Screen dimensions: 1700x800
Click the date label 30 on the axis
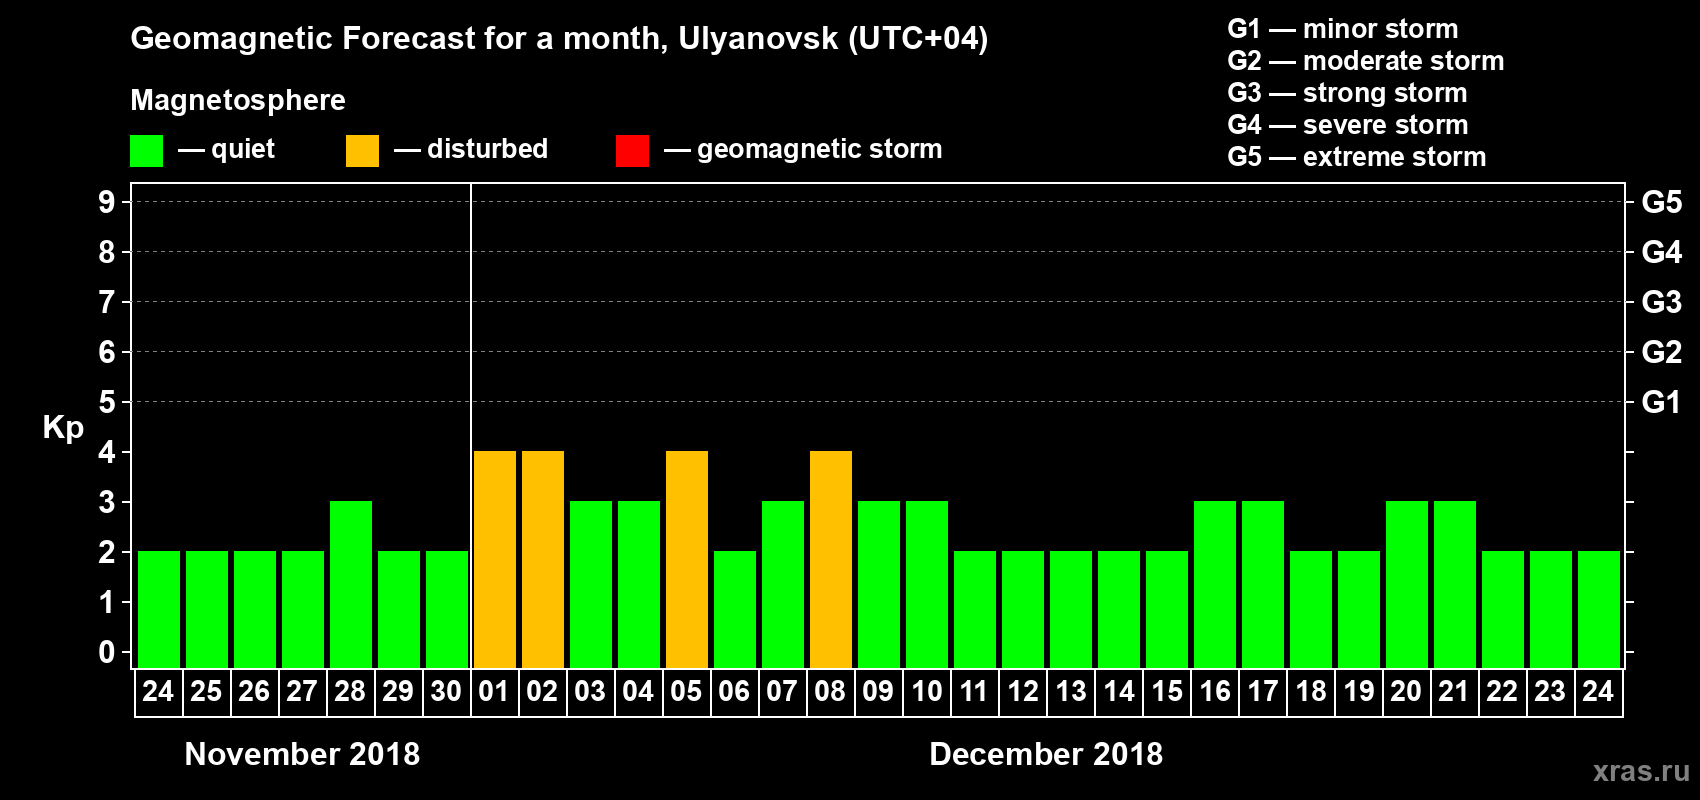[x=446, y=691]
